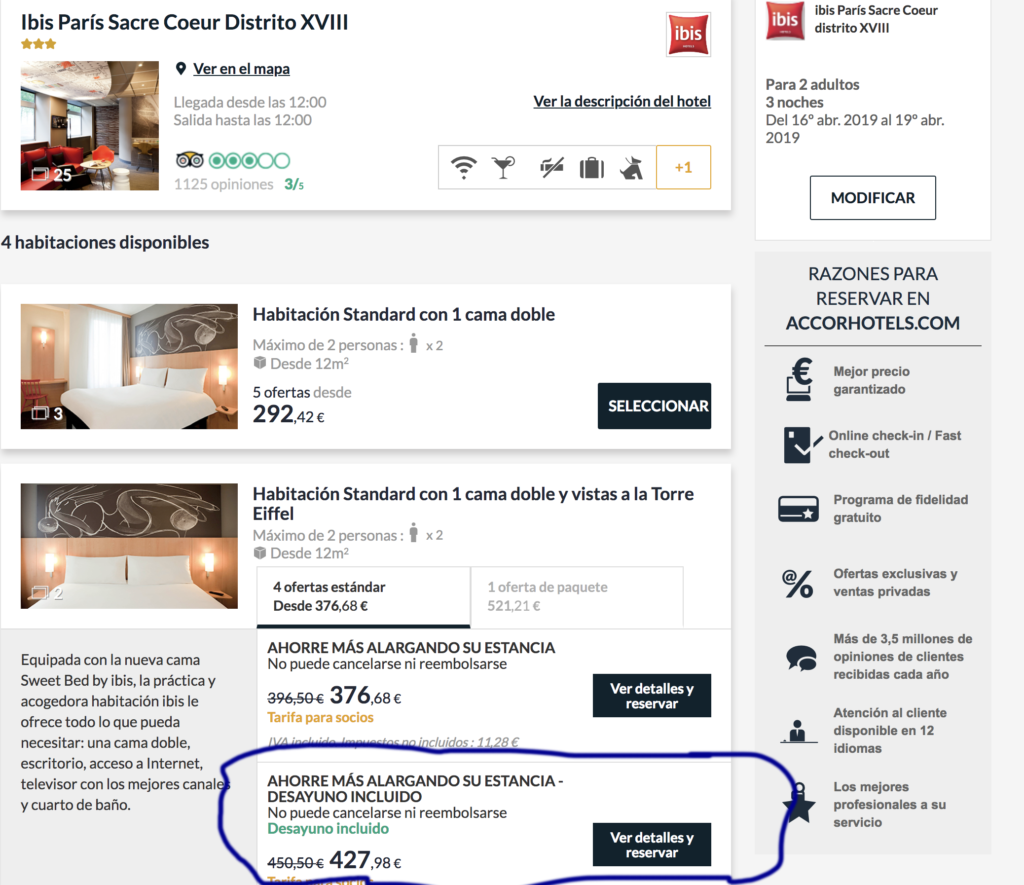
Task: Click the struck-through 396,50 € original price
Action: (295, 698)
